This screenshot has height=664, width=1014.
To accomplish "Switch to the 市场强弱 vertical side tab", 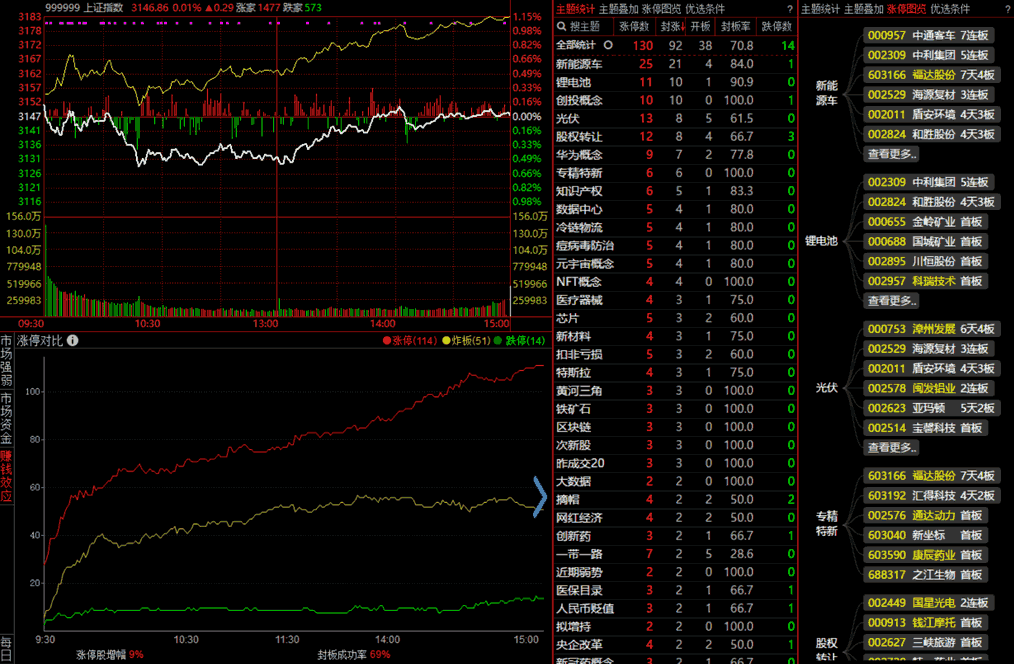I will tap(7, 360).
